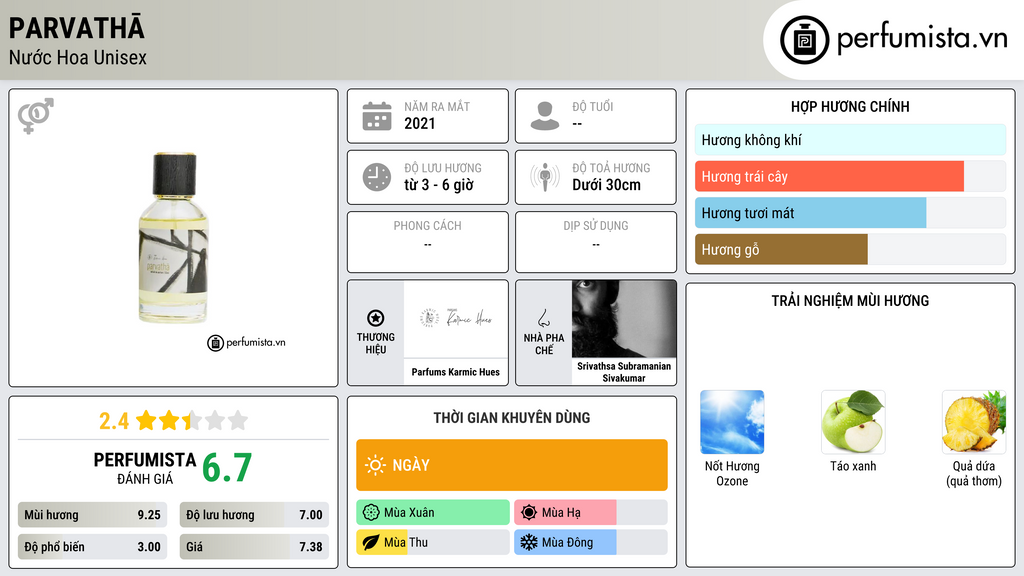Click the Parfums Karmic Hues brand name
1024x576 pixels.
click(x=456, y=372)
